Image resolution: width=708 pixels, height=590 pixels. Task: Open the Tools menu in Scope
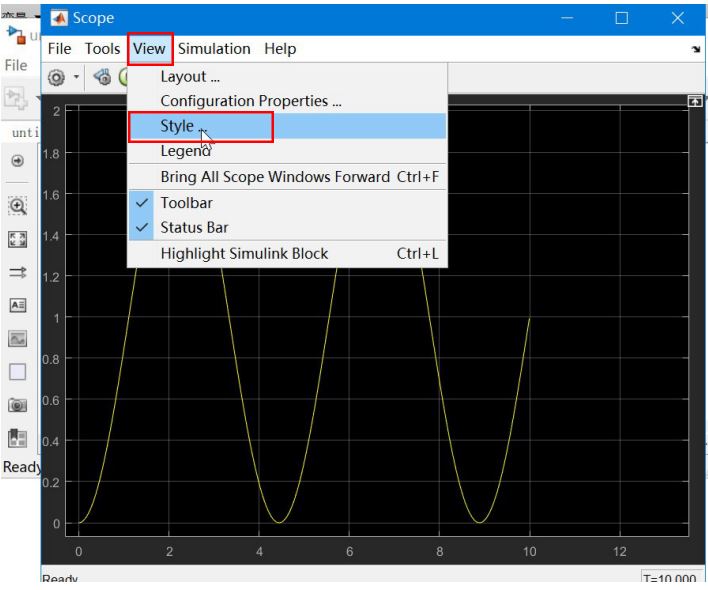[x=102, y=49]
